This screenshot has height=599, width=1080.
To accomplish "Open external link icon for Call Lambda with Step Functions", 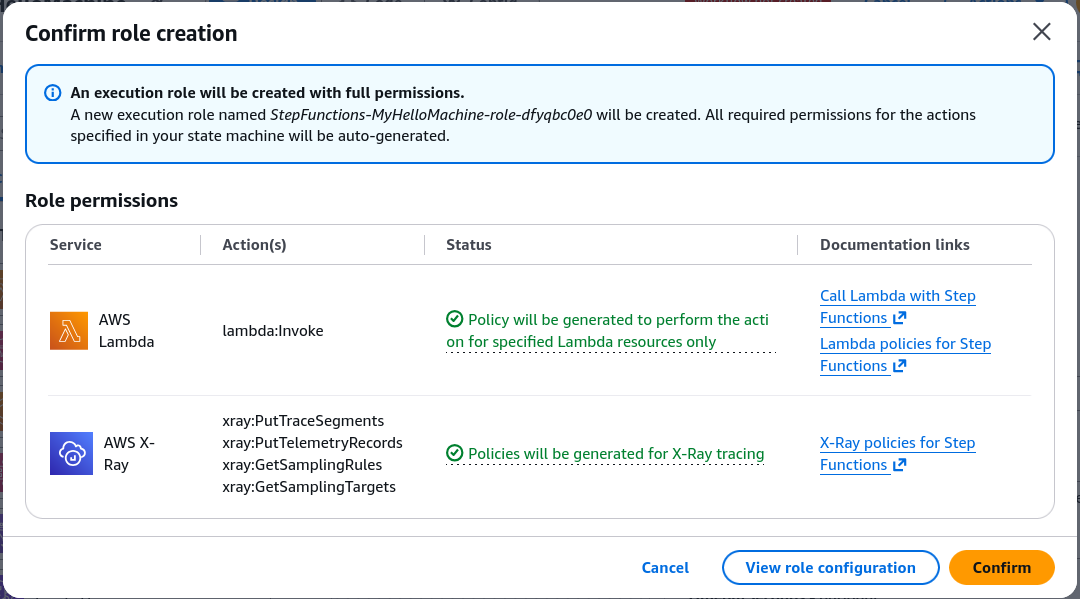I will pyautogui.click(x=900, y=318).
